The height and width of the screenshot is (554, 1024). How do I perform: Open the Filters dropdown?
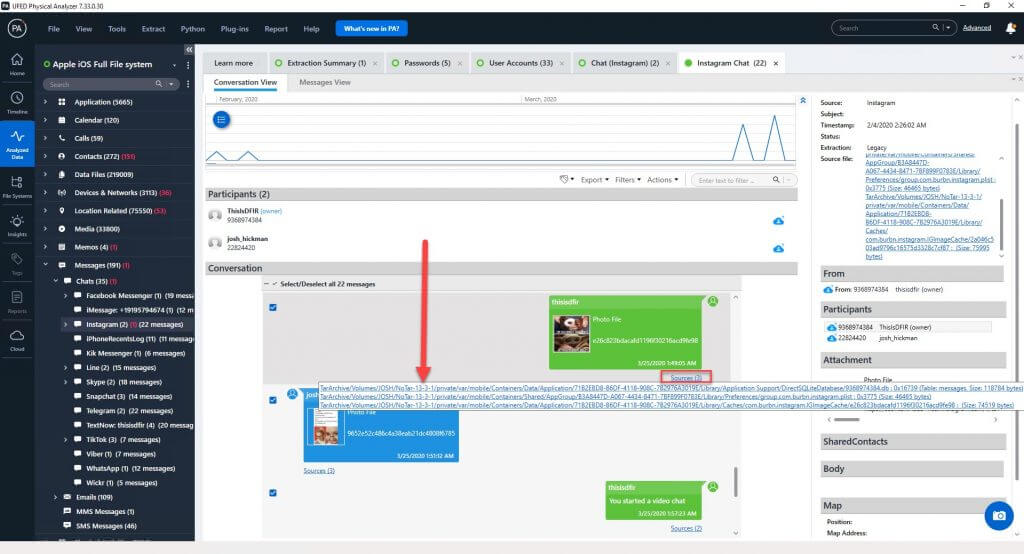[628, 180]
